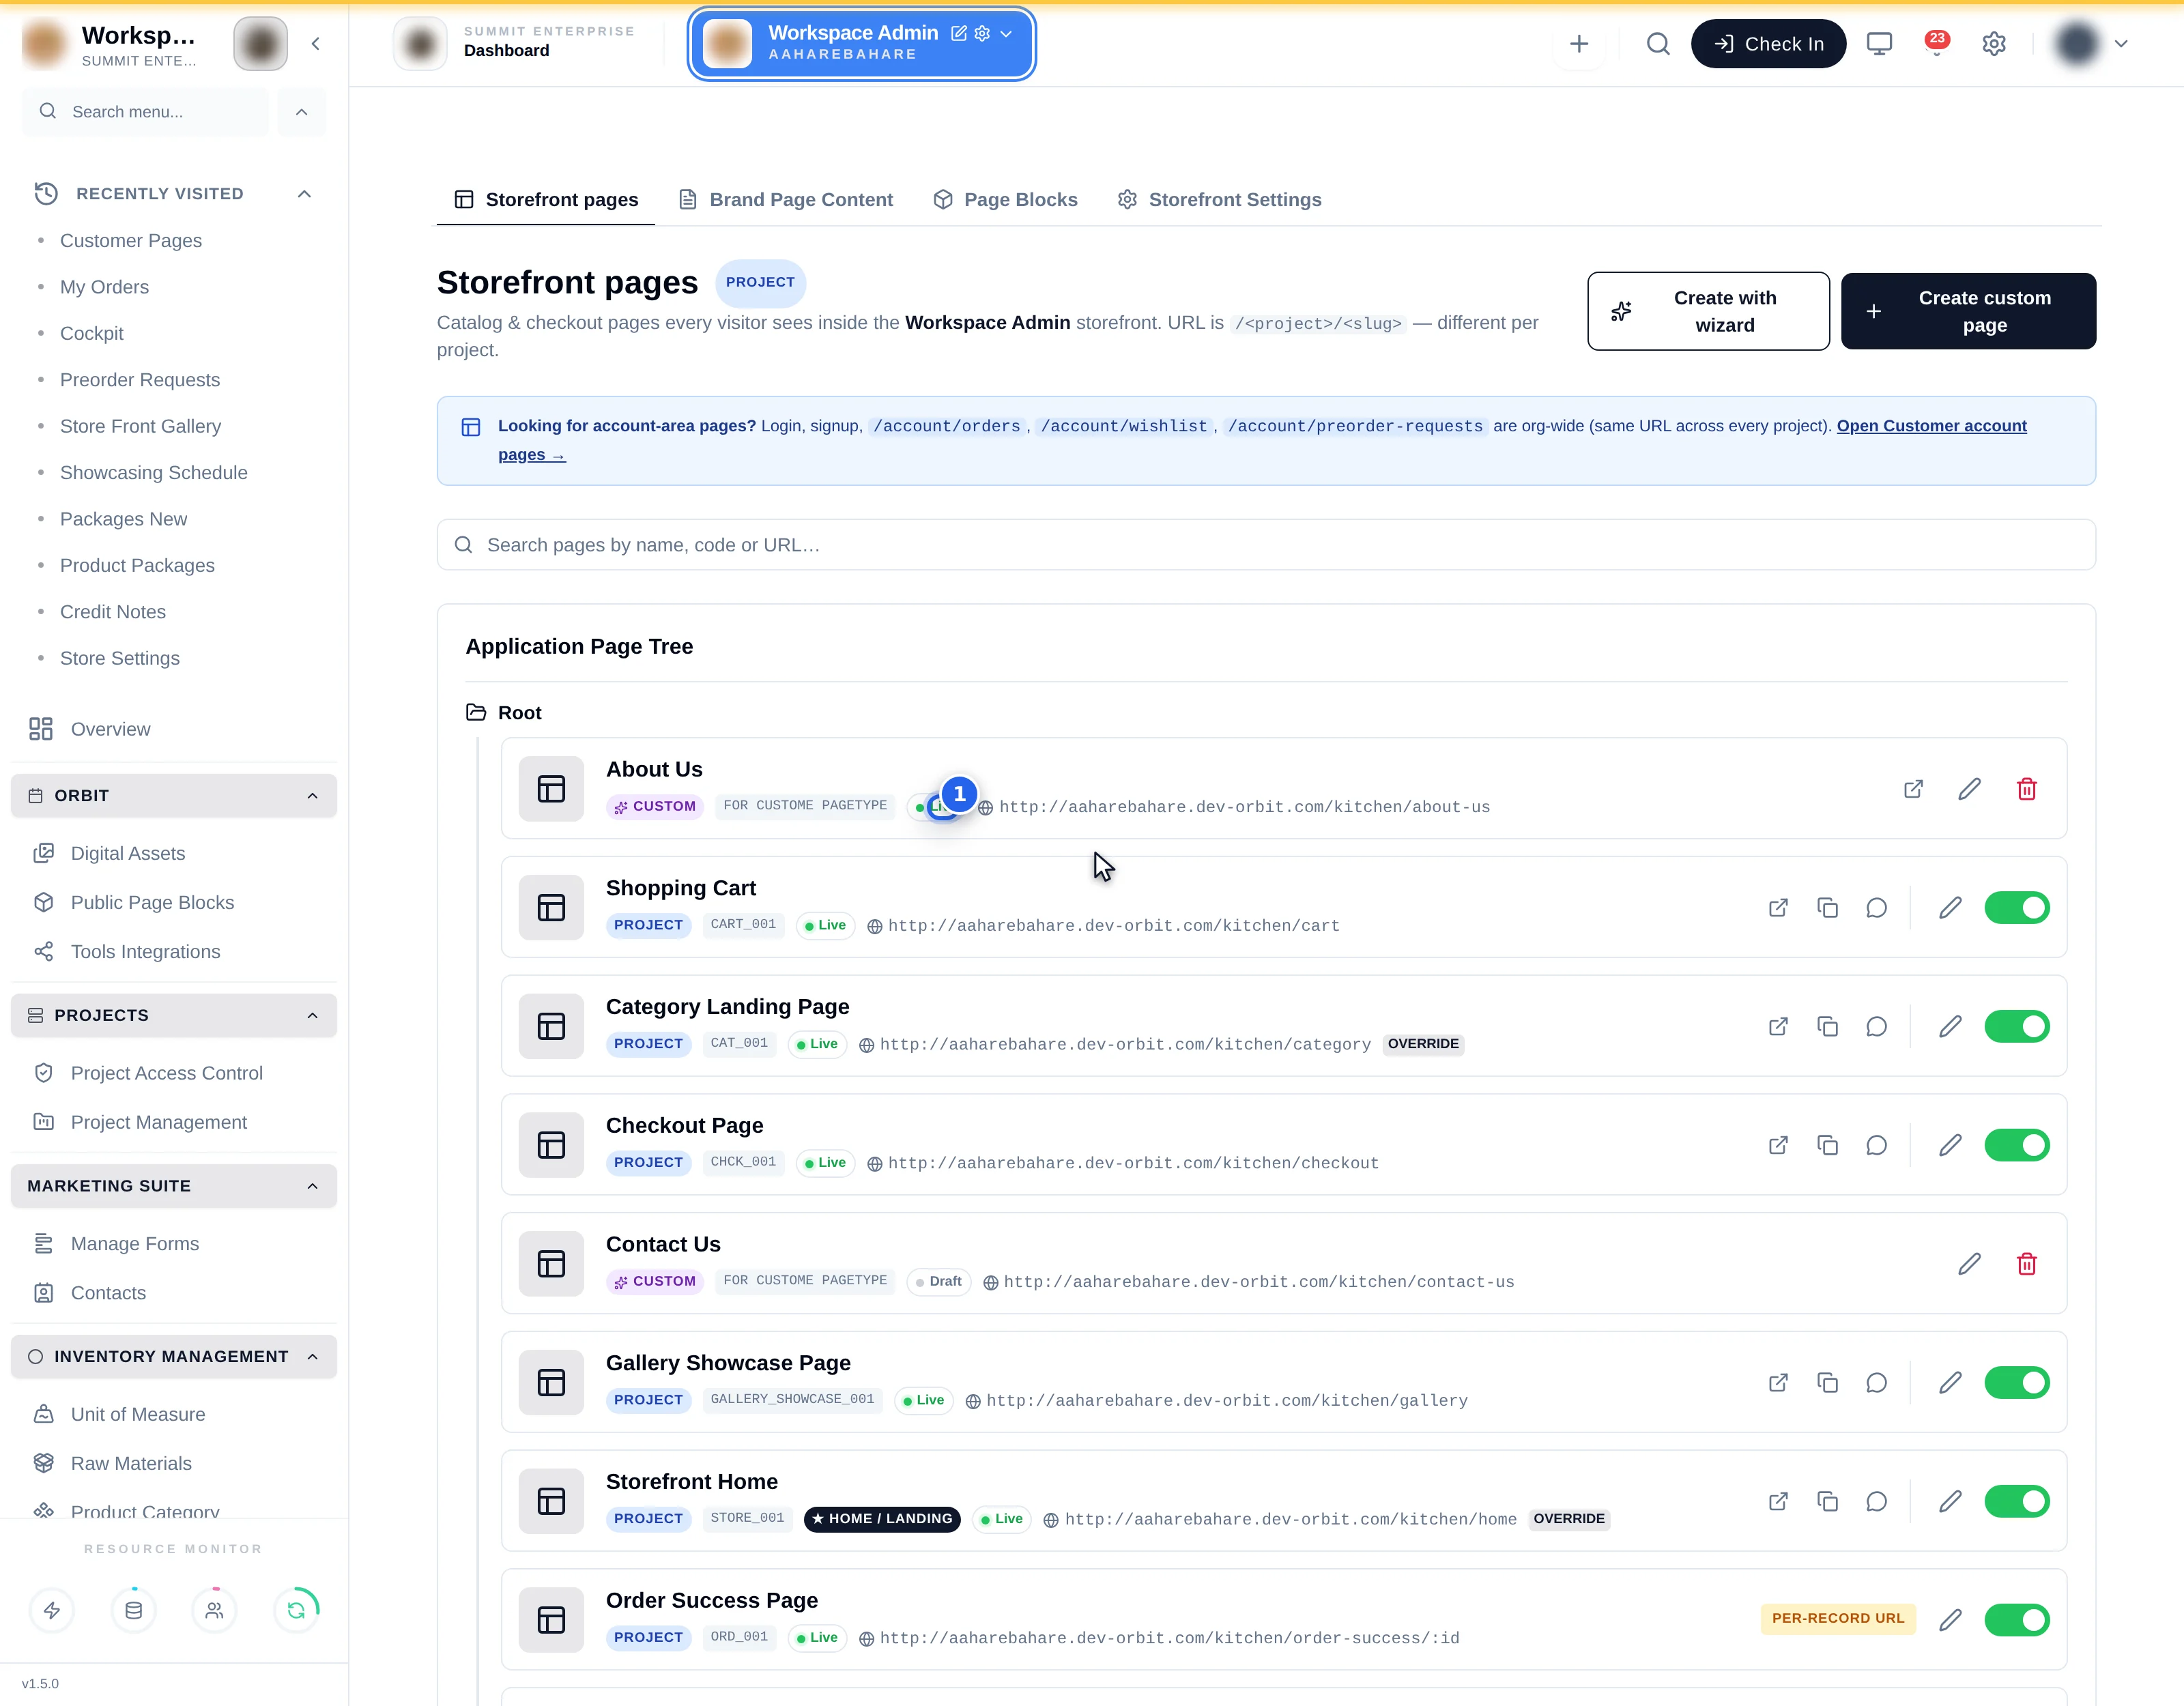2184x1706 pixels.
Task: Open comments for Checkout Page
Action: pyautogui.click(x=1876, y=1145)
